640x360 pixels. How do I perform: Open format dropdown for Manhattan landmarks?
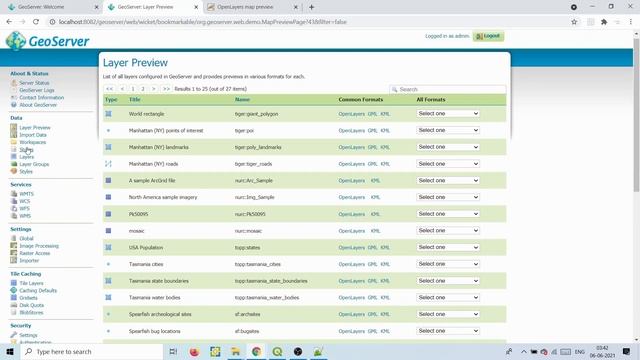[448, 147]
